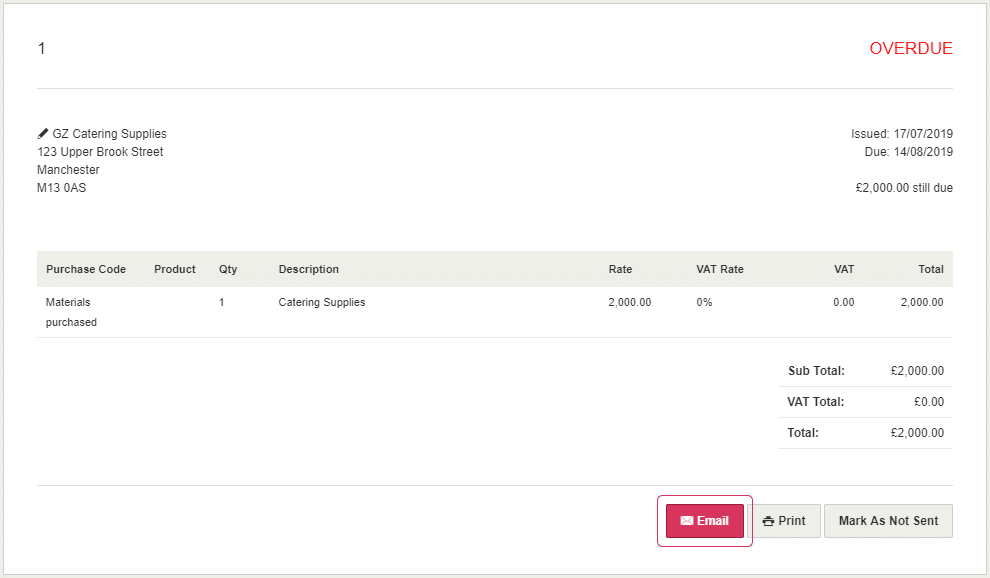Click the red OVERDUE status label

point(910,48)
